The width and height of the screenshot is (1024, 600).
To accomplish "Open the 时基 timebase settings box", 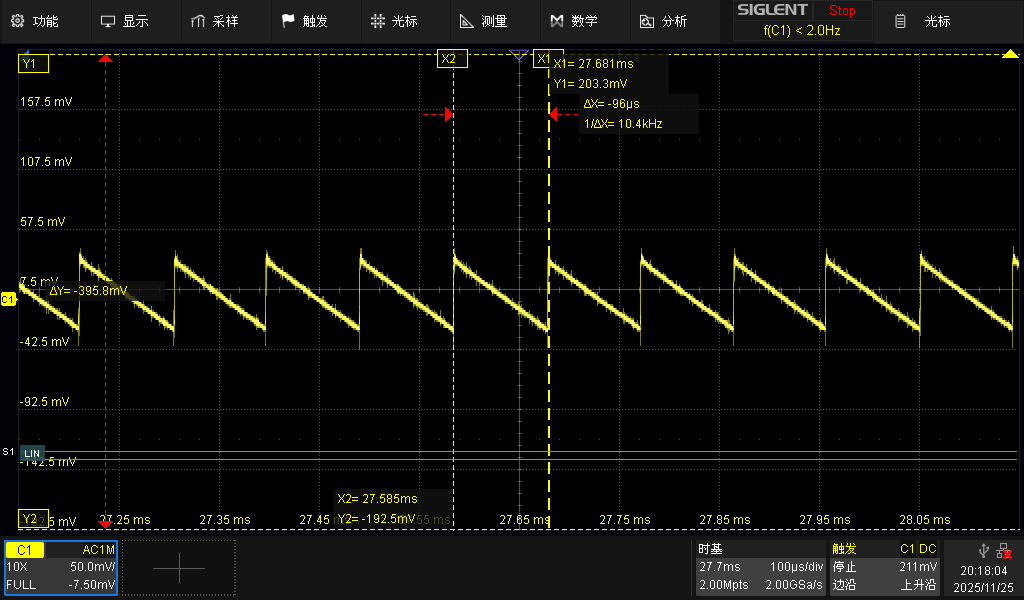I will coord(759,567).
